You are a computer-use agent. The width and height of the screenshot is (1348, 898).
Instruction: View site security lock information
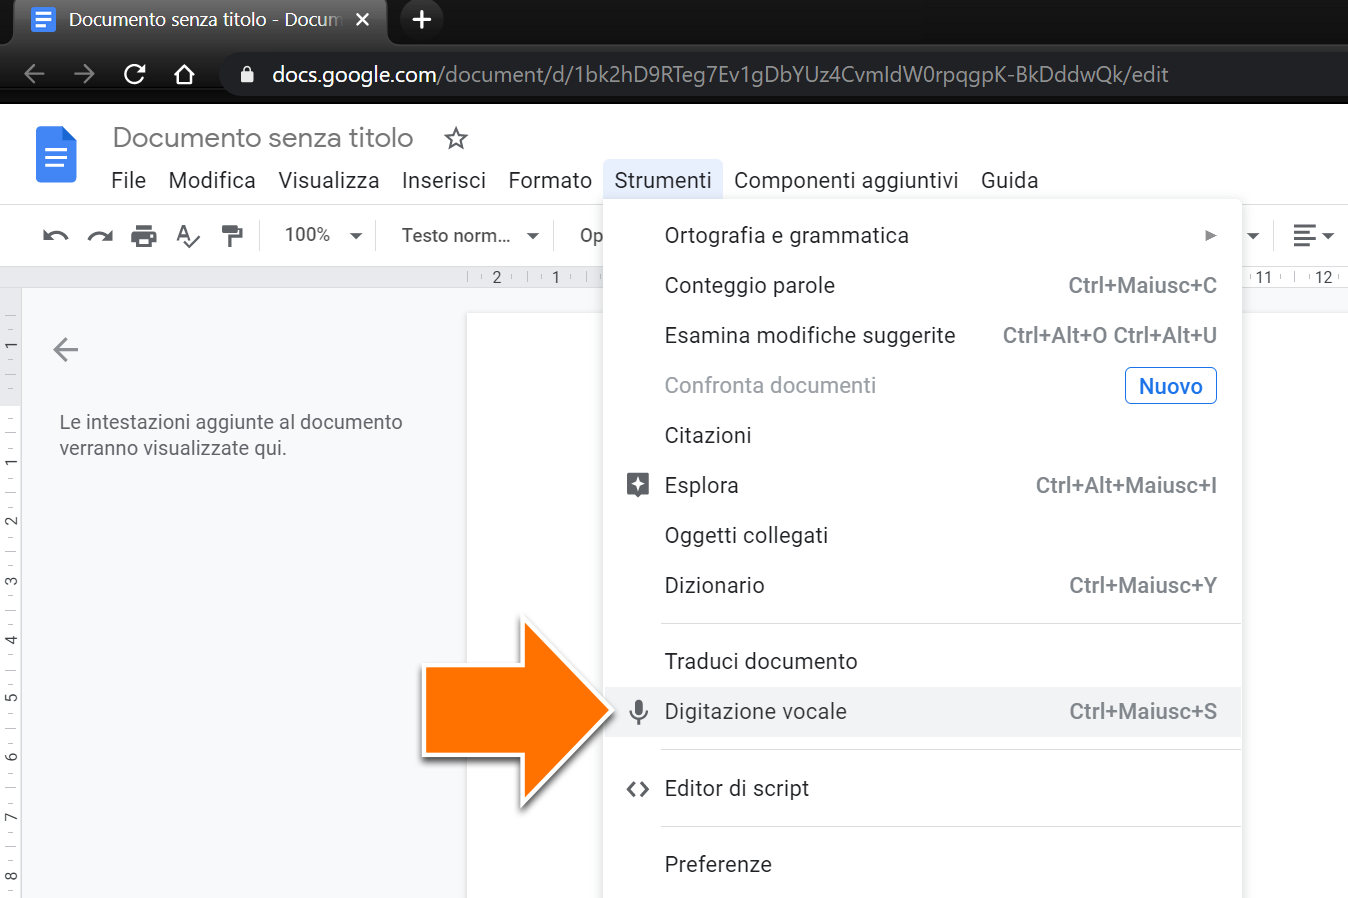(x=248, y=74)
